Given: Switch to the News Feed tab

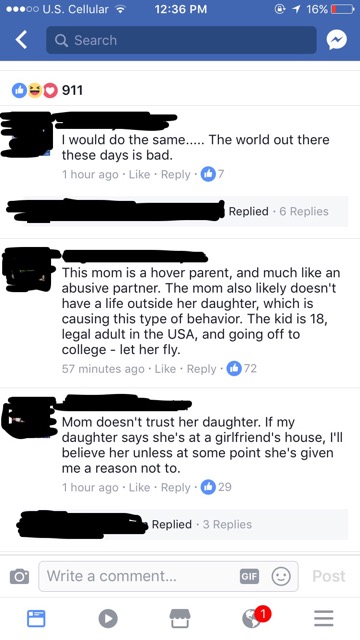Looking at the screenshot, I should (x=36, y=618).
